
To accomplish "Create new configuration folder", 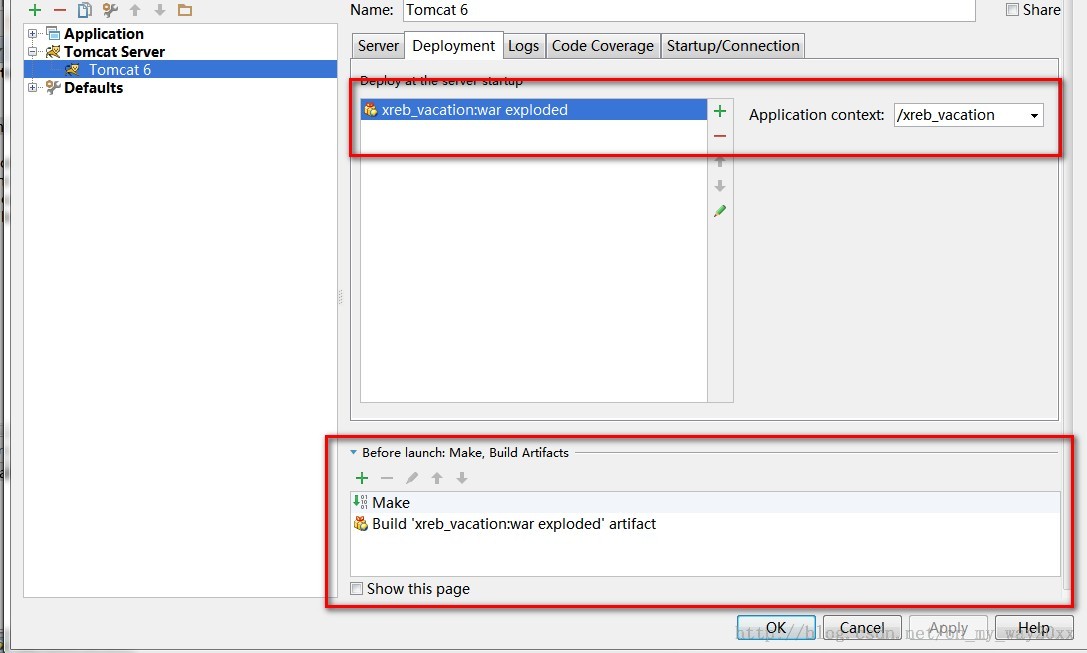I will (x=184, y=10).
